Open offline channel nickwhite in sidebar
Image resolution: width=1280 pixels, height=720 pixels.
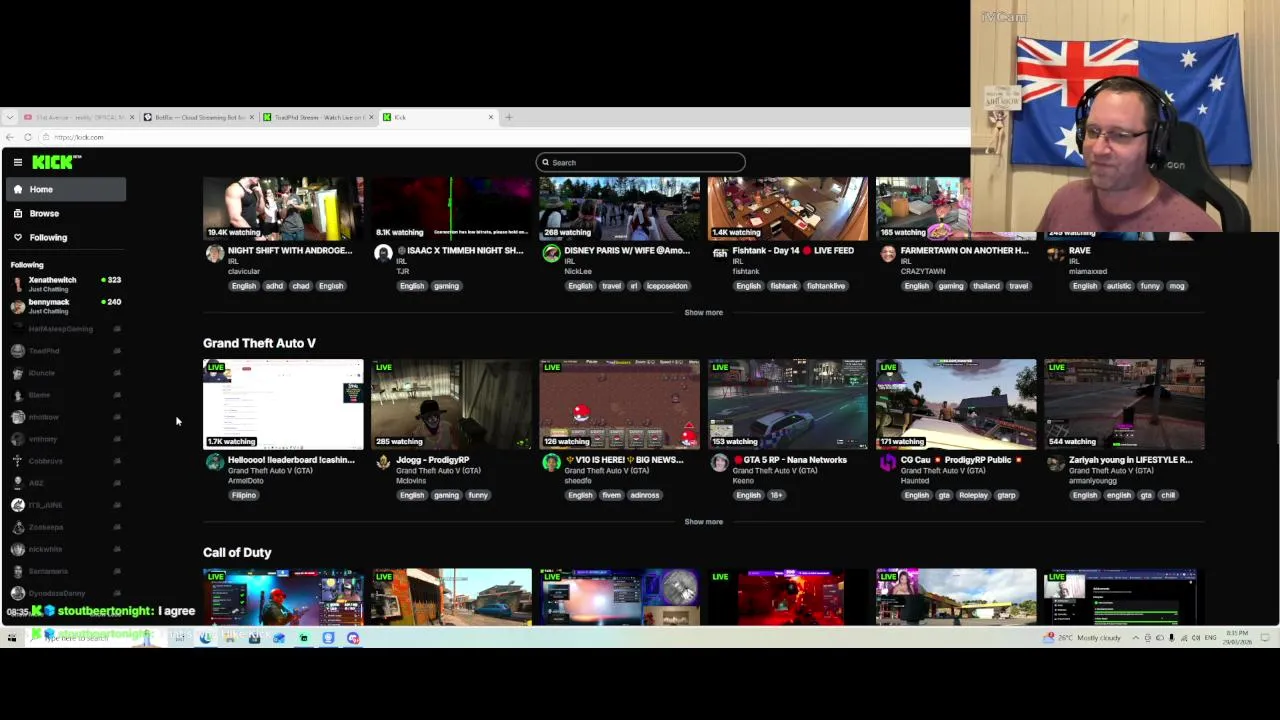pyautogui.click(x=66, y=548)
